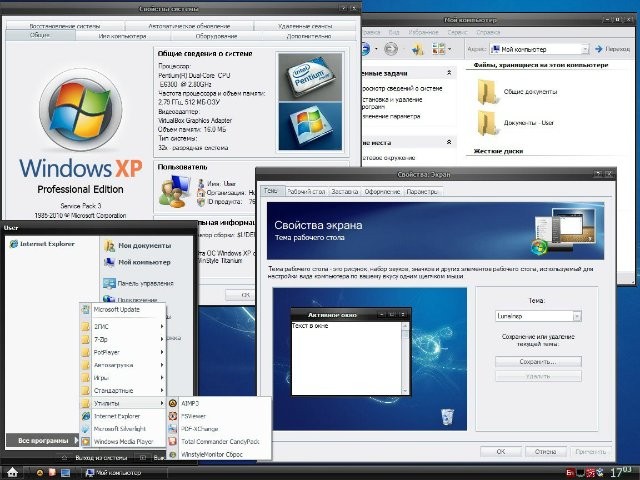Open Панель управления in start menu

tap(138, 283)
